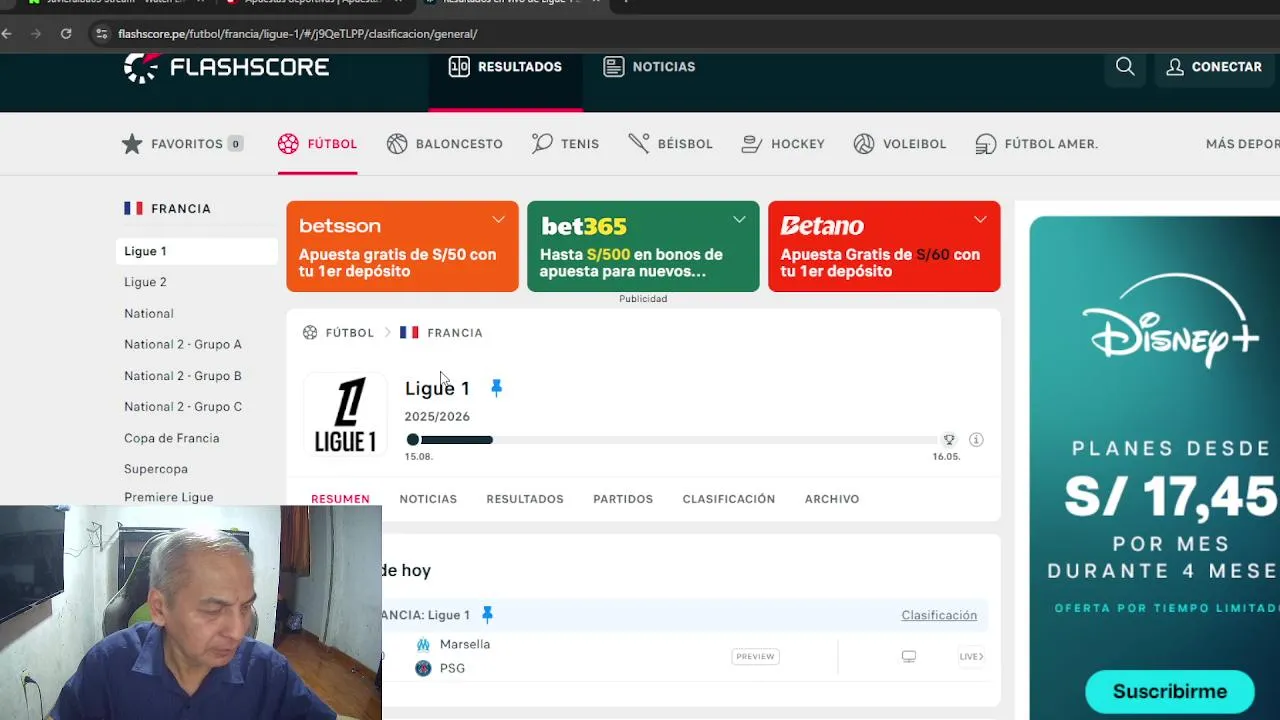Screen dimensions: 1280x720
Task: Open National 2 - Grupo B
Action: (183, 376)
